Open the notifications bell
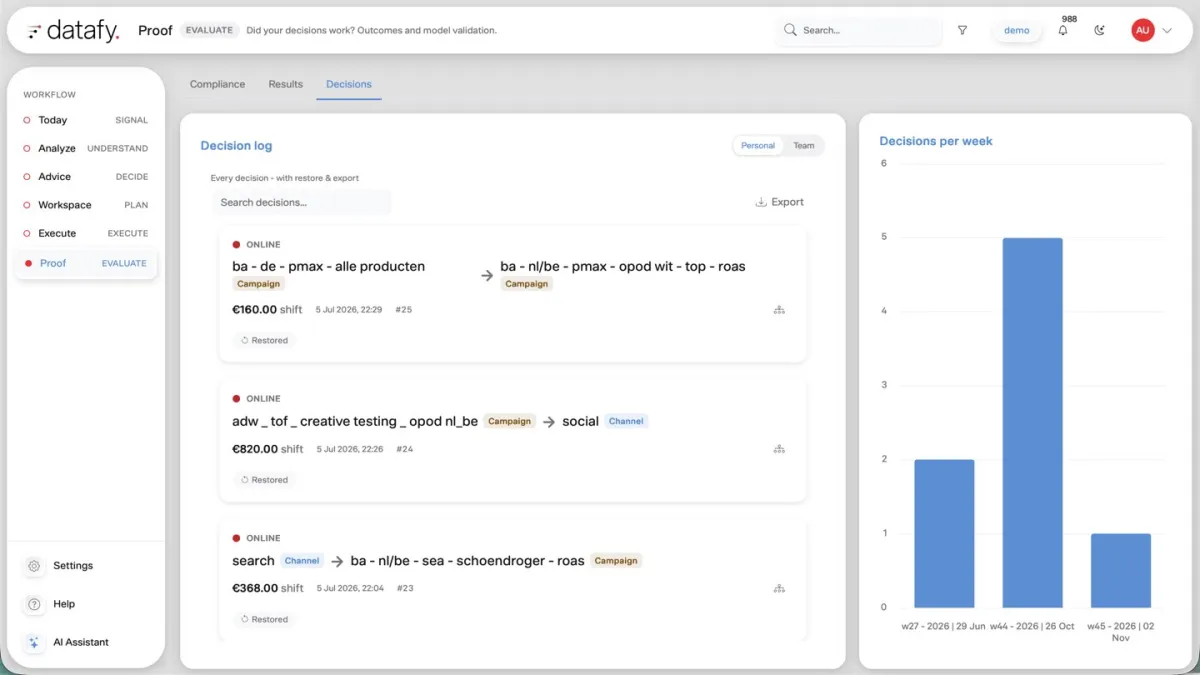Image resolution: width=1200 pixels, height=675 pixels. pyautogui.click(x=1063, y=30)
